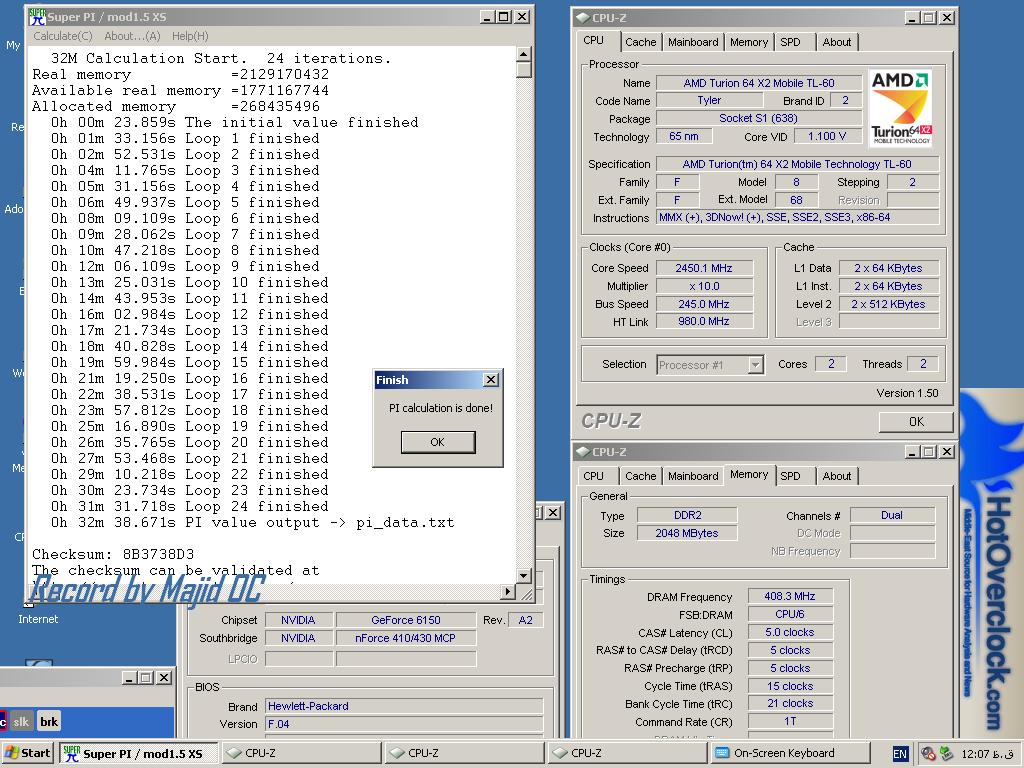Open the About...(A) menu in Super PI
Viewport: 1024px width, 768px height.
point(132,37)
